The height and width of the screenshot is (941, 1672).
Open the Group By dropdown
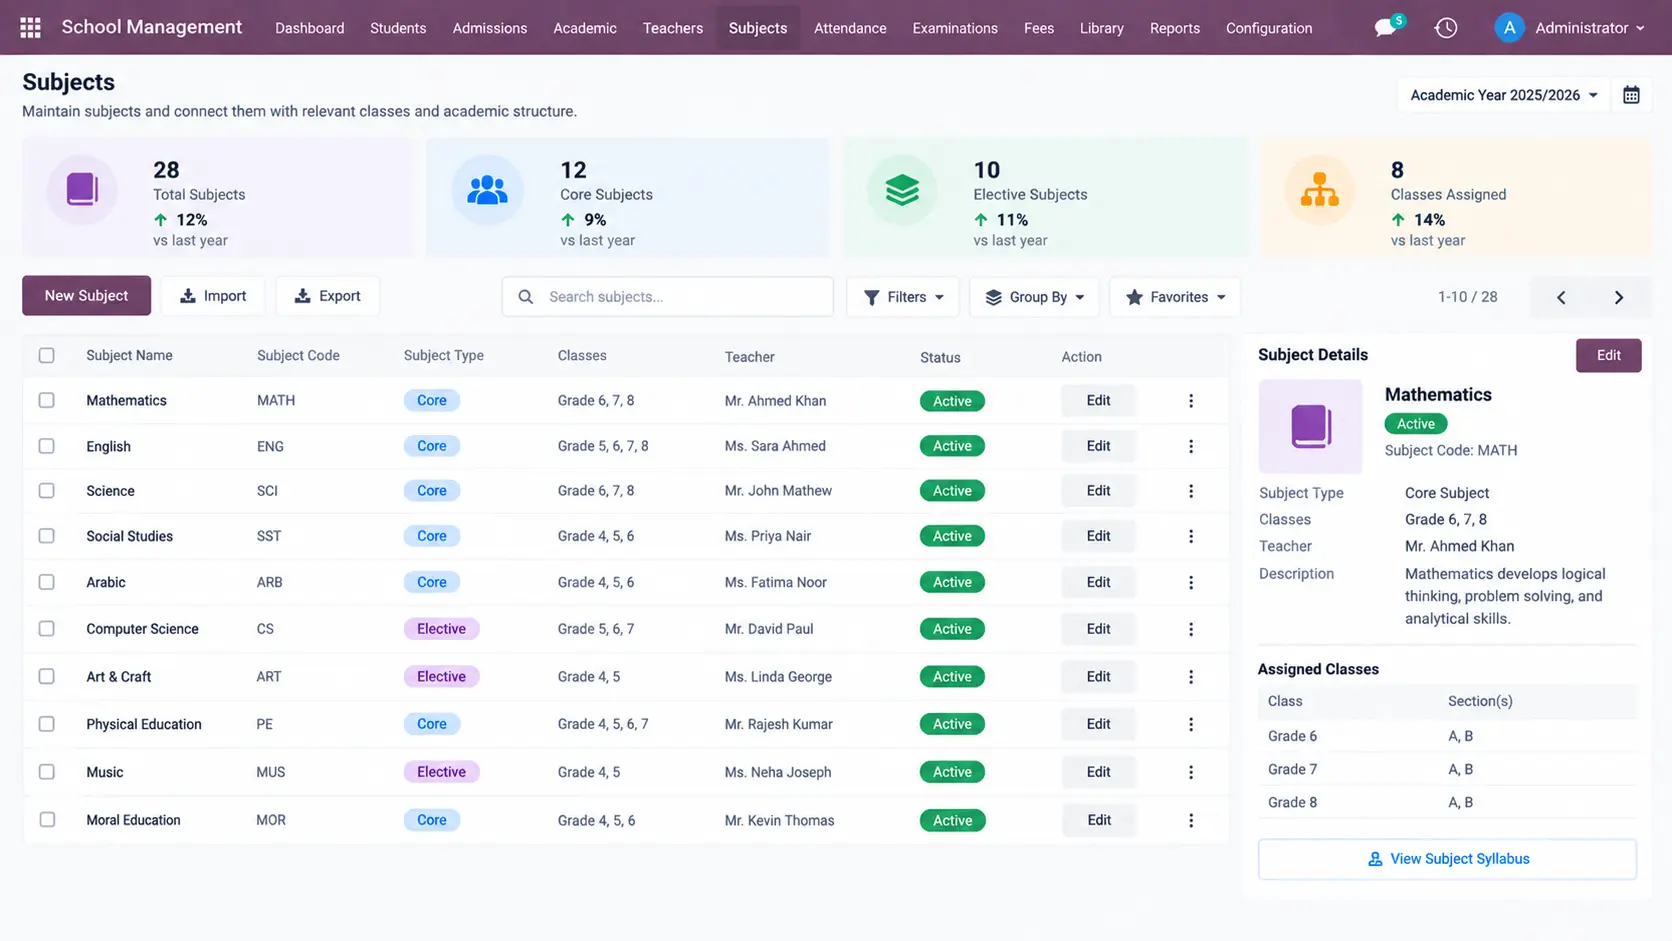click(x=1034, y=297)
